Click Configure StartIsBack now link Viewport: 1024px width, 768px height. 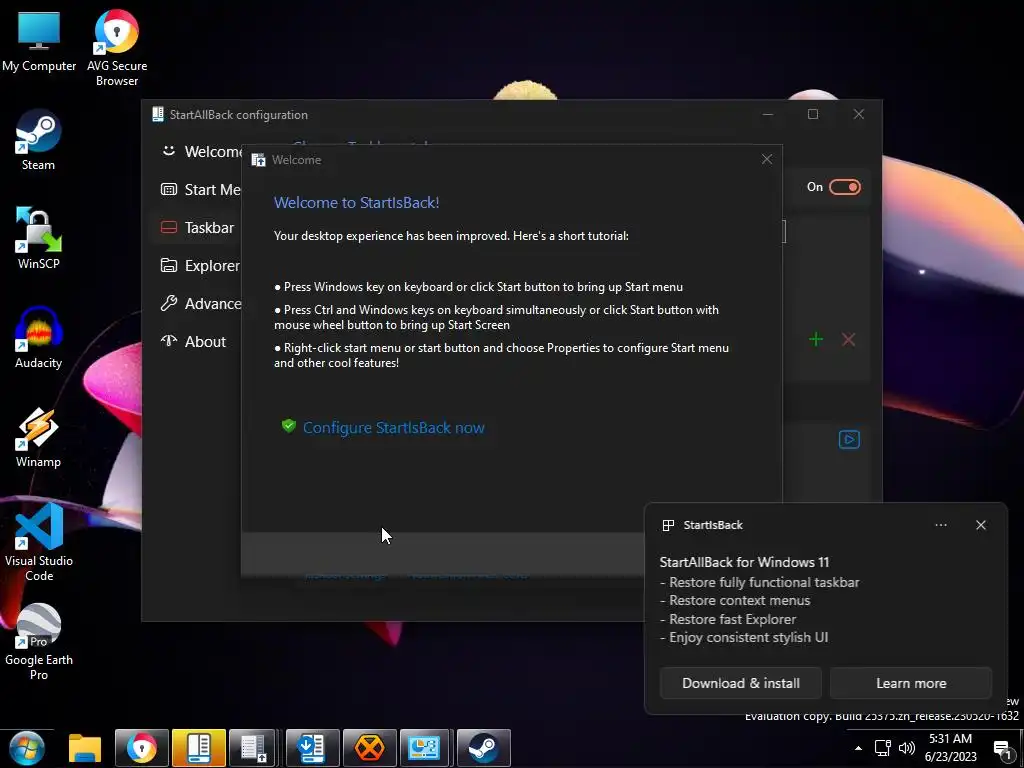(x=393, y=428)
